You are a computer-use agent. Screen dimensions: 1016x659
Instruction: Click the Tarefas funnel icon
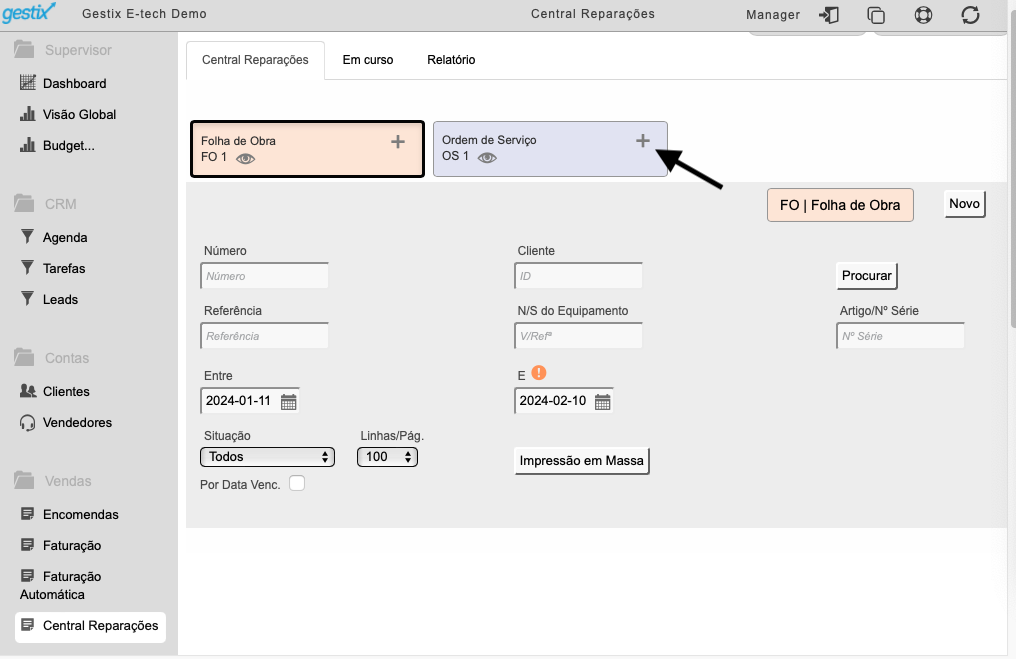tap(27, 267)
